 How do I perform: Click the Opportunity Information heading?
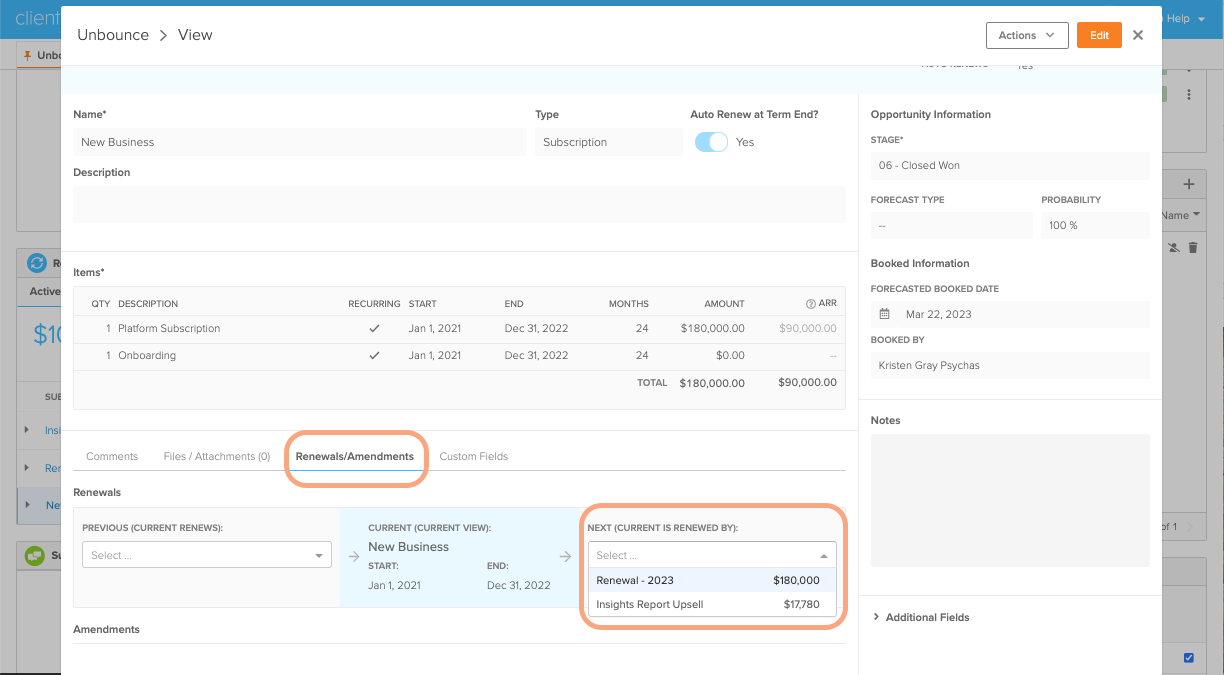click(931, 114)
